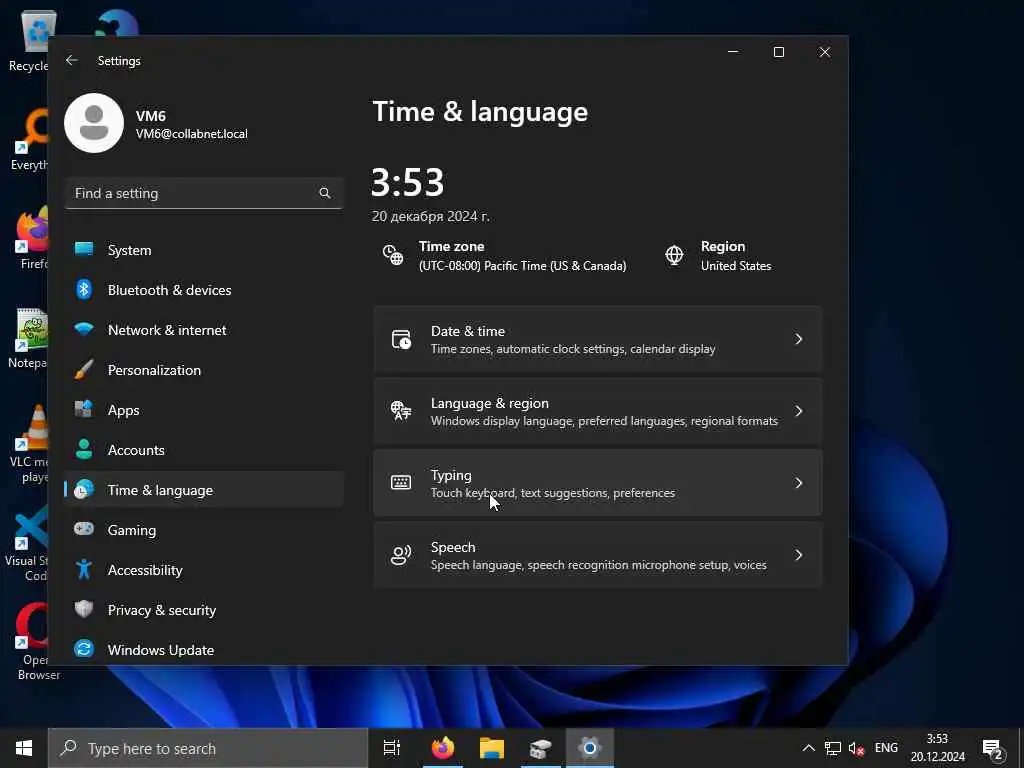Image resolution: width=1024 pixels, height=768 pixels.
Task: Open Gaming settings category
Action: coord(204,530)
